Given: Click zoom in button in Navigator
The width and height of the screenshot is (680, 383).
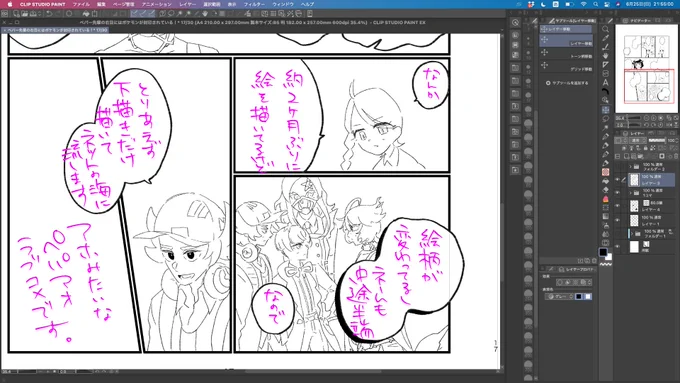Looking at the screenshot, I should pos(654,118).
